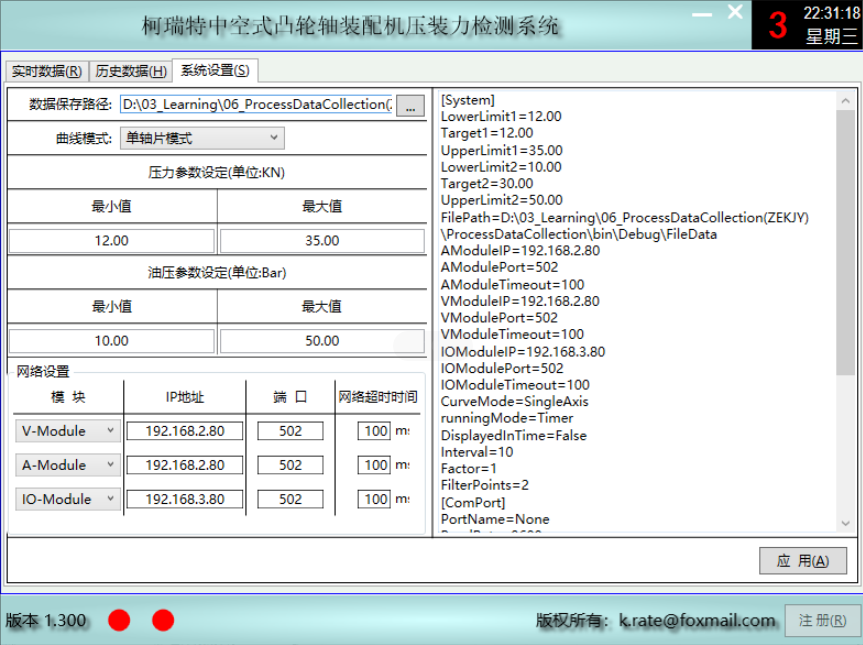863x645 pixels.
Task: Click the V-Module timeout 100 field
Action: (374, 431)
